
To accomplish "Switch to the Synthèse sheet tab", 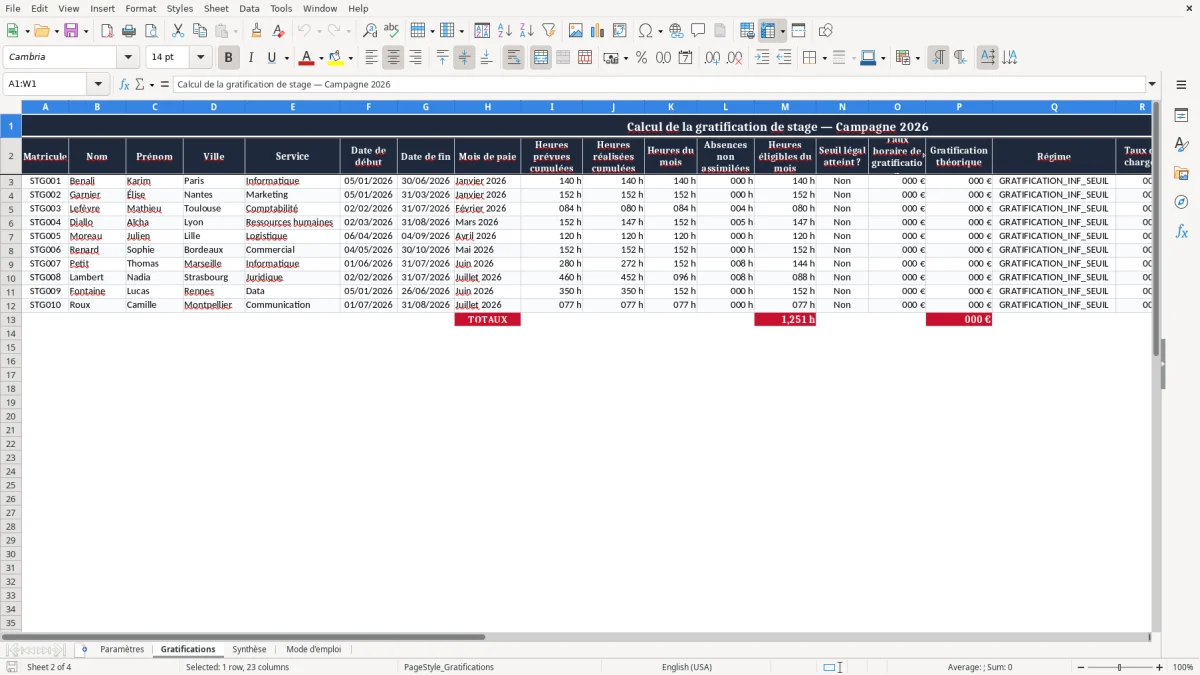I will pos(249,650).
